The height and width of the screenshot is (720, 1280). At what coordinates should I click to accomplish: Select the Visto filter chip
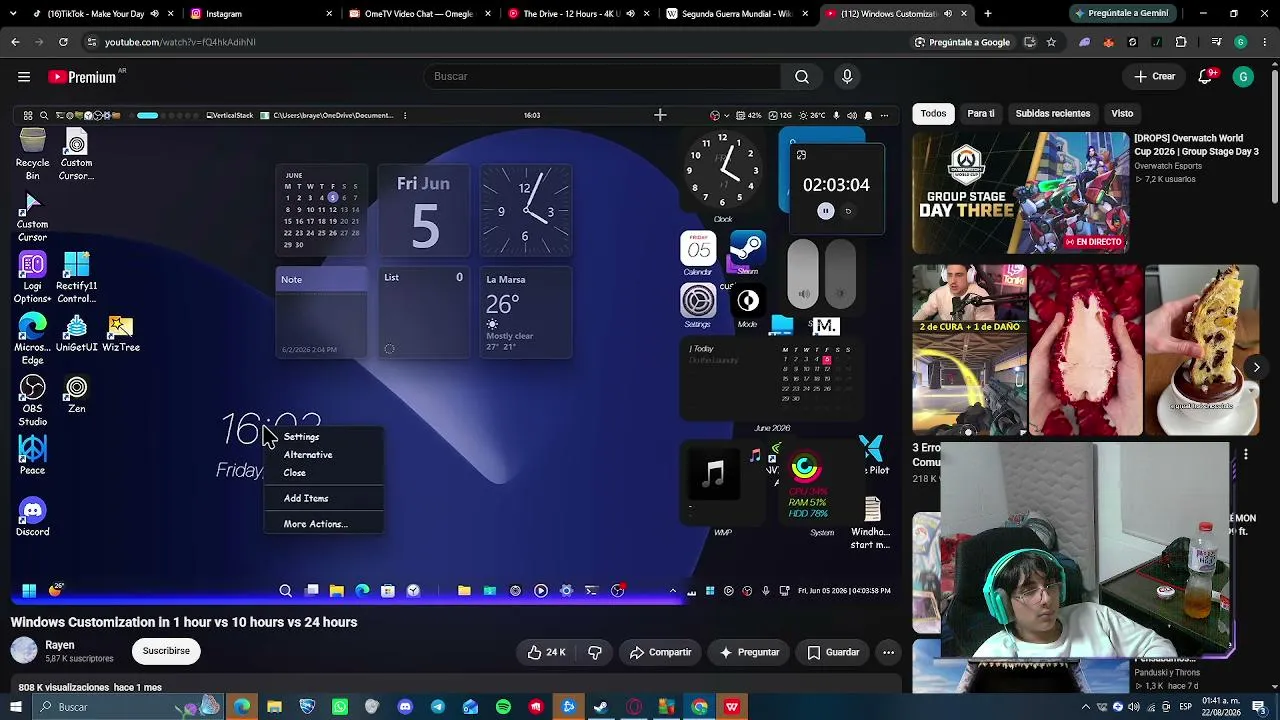point(1122,114)
